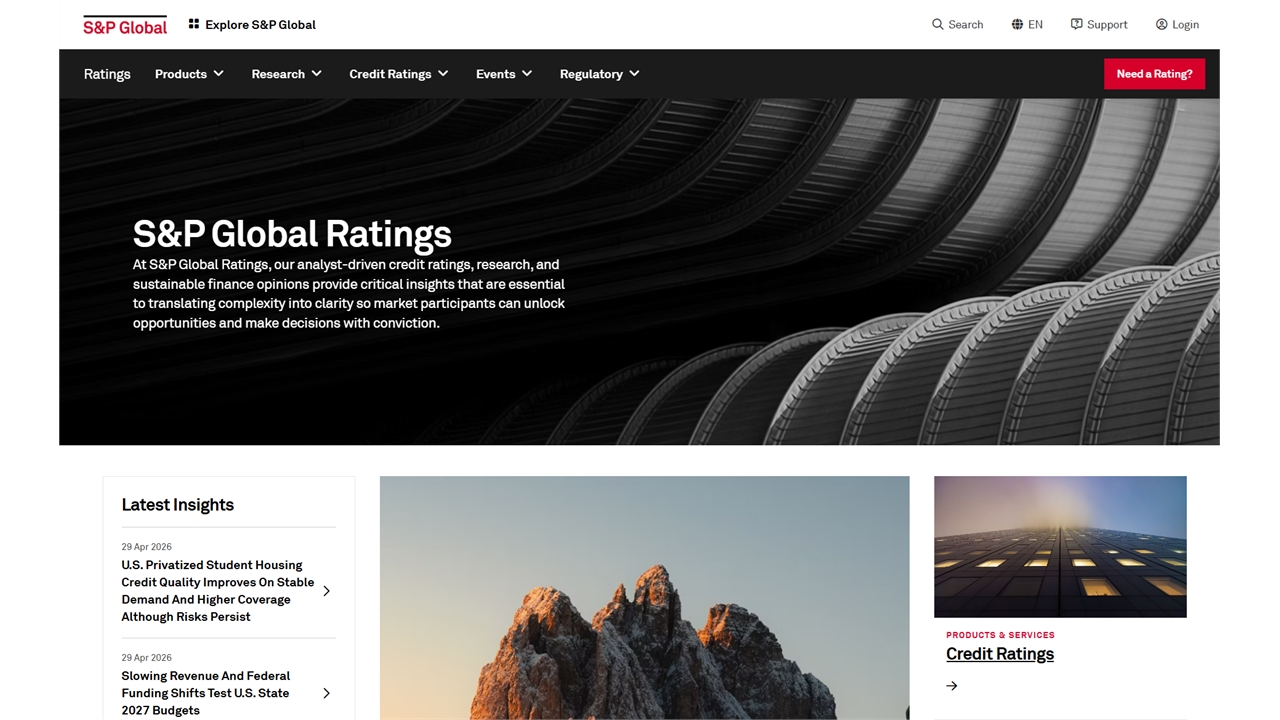Open Support via the book icon
Image resolution: width=1280 pixels, height=720 pixels.
pyautogui.click(x=1076, y=24)
